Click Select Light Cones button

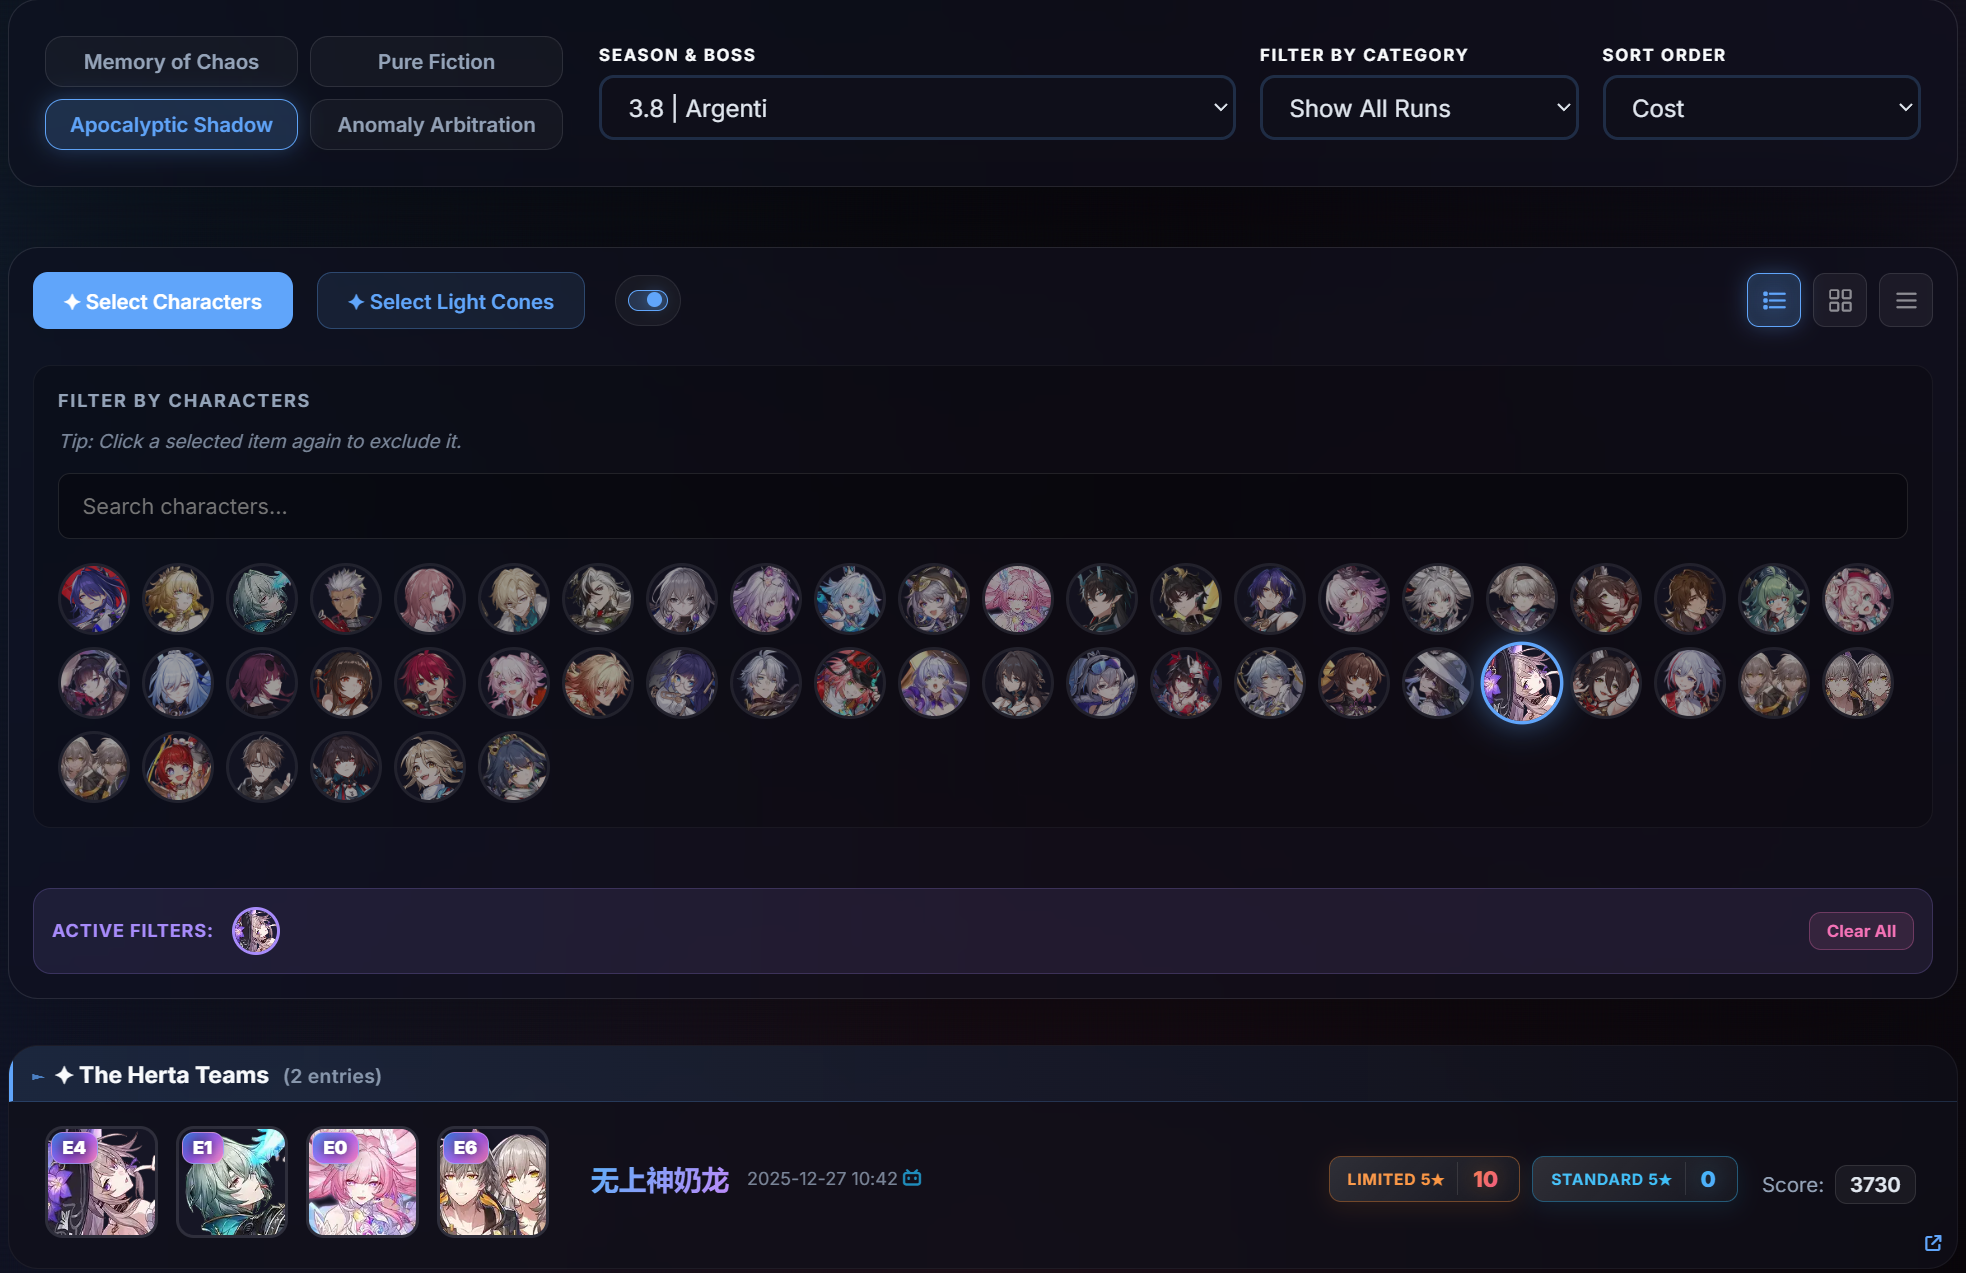(x=450, y=301)
